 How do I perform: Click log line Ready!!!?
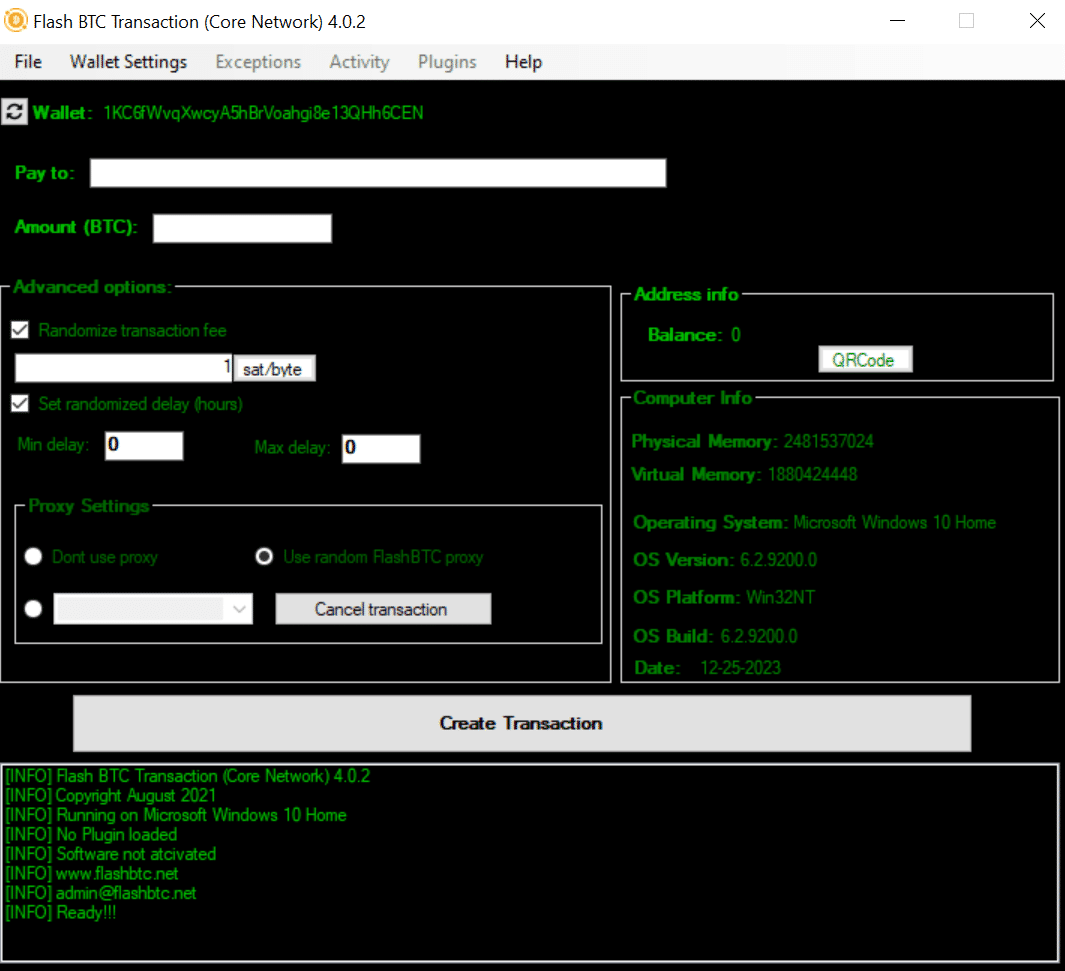(60, 912)
